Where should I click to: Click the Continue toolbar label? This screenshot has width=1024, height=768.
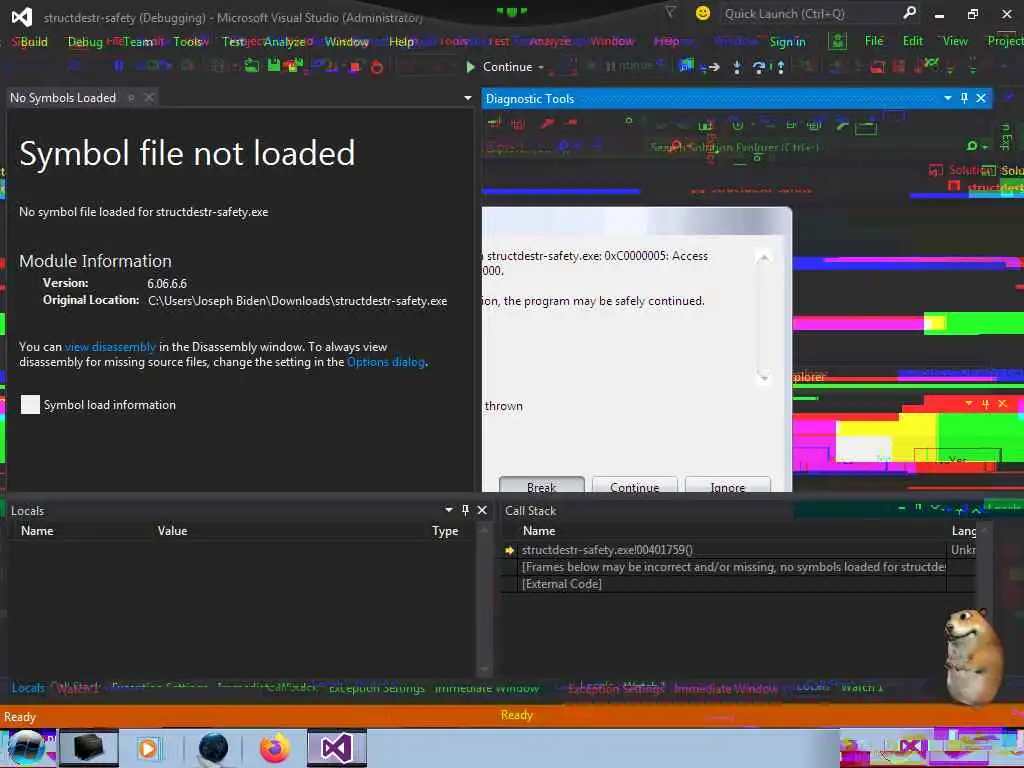click(507, 67)
